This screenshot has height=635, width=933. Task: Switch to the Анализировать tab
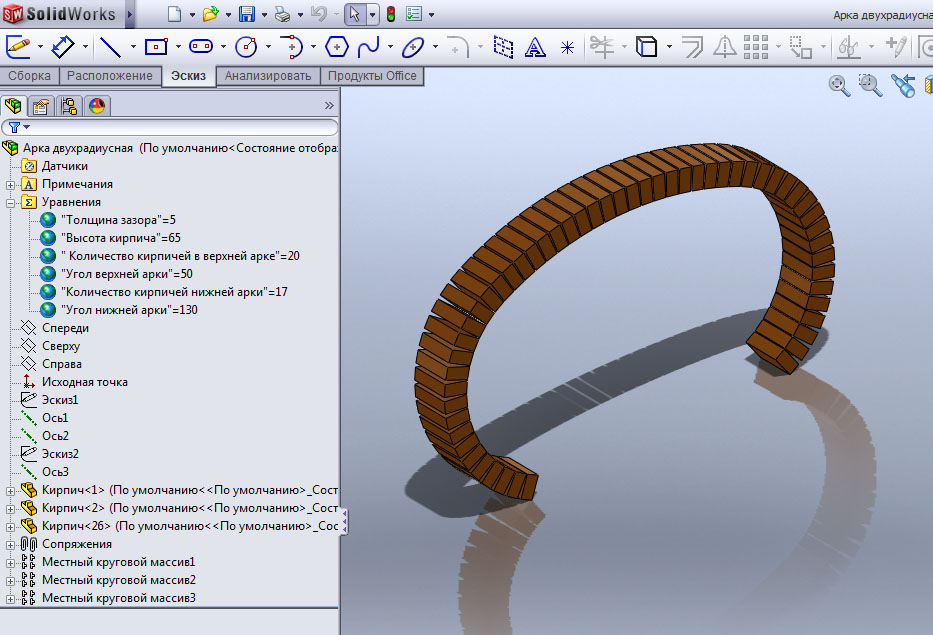[x=268, y=76]
